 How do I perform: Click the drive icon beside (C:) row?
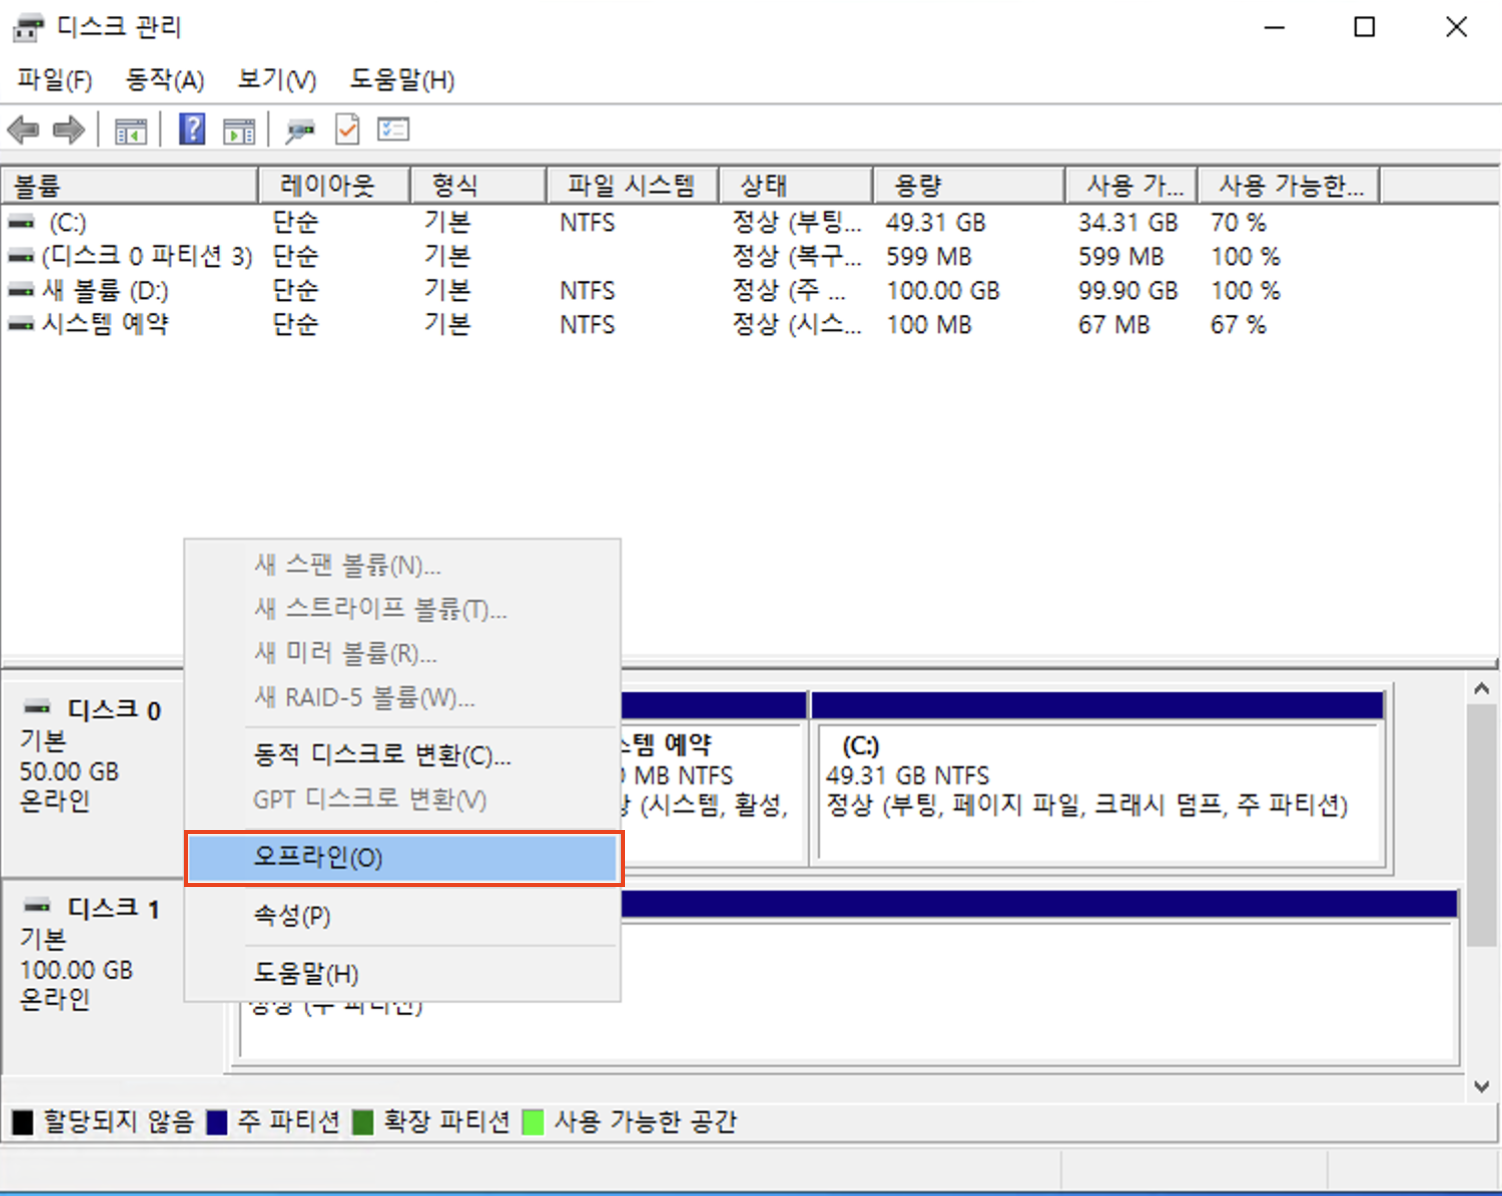21,222
